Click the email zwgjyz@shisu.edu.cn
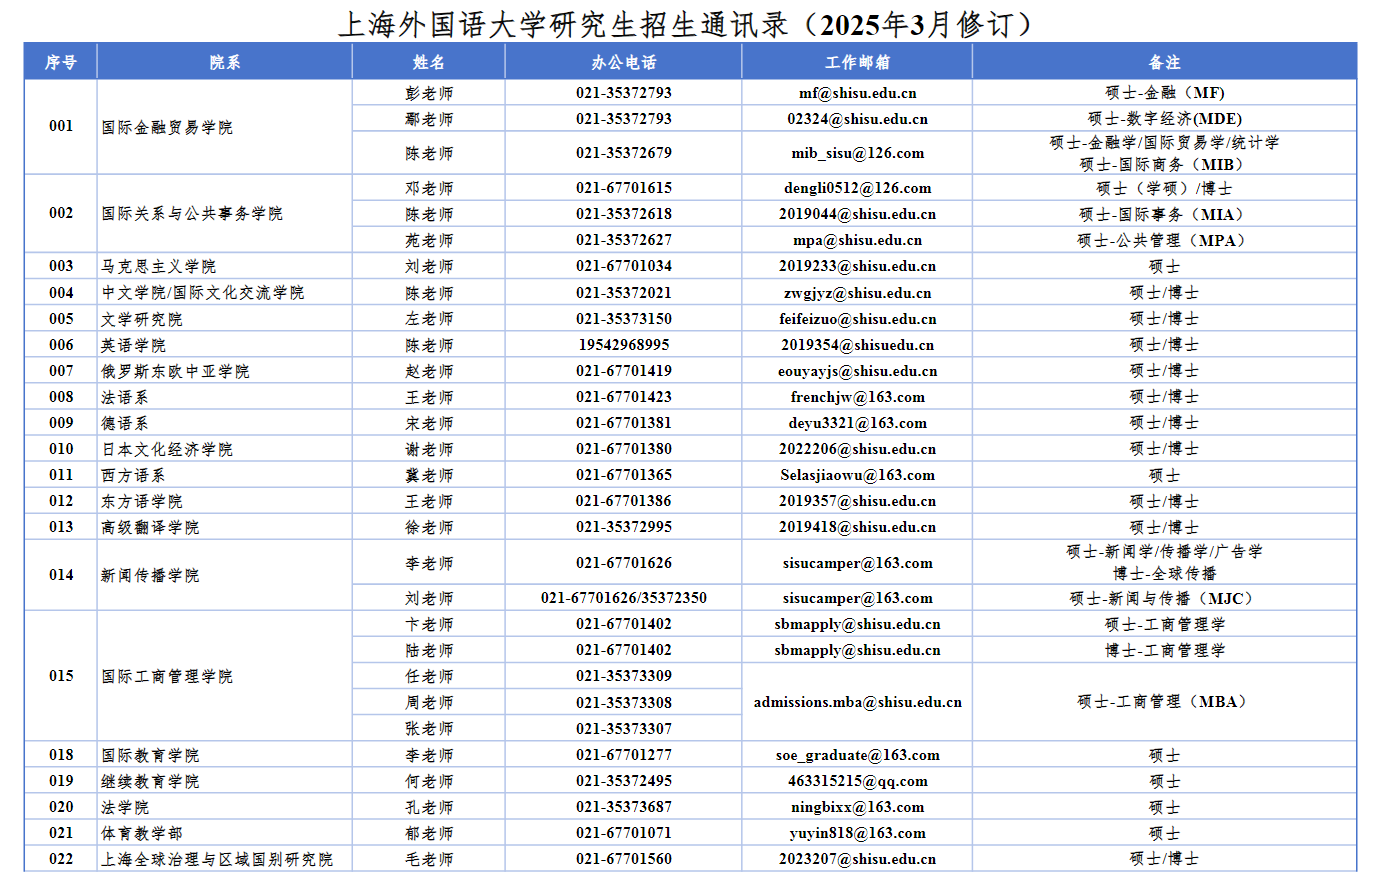 (857, 293)
